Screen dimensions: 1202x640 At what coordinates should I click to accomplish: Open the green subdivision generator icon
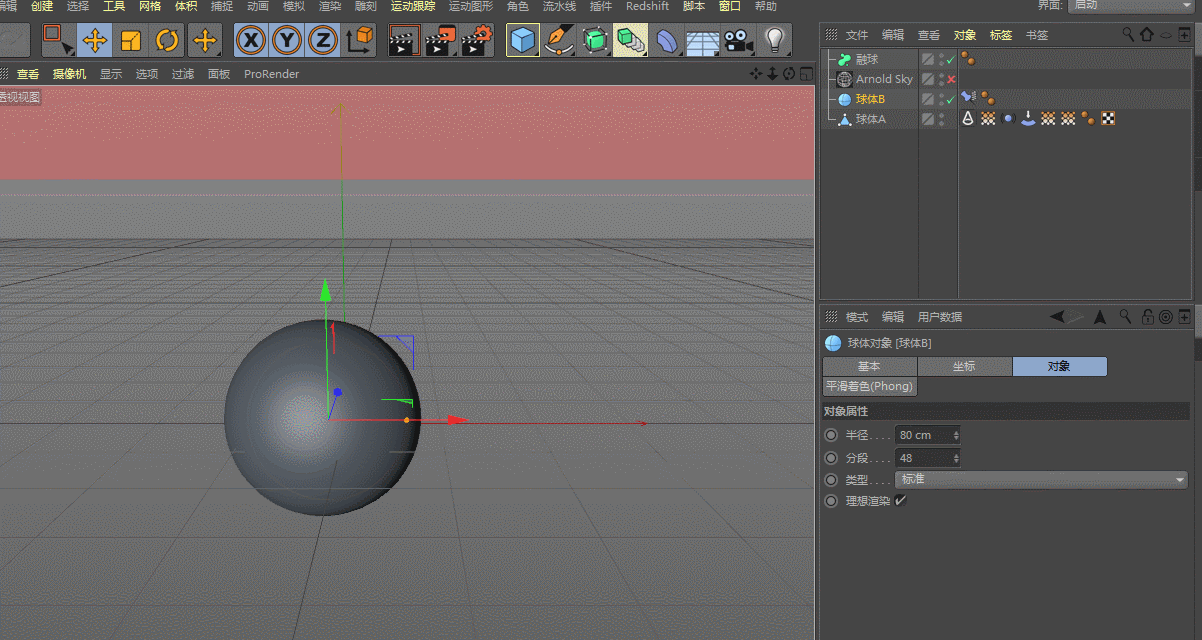(595, 40)
